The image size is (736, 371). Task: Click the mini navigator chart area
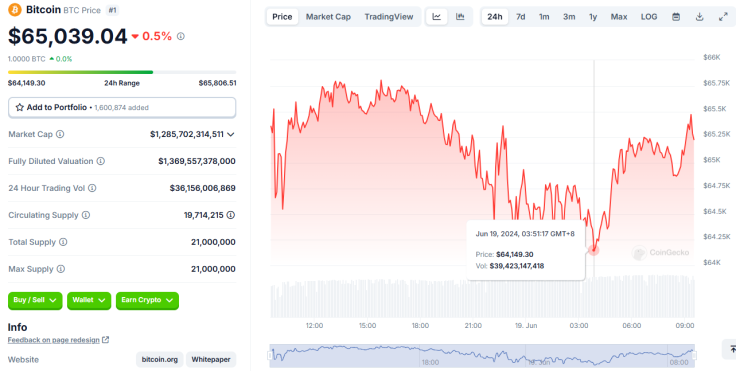(x=482, y=356)
